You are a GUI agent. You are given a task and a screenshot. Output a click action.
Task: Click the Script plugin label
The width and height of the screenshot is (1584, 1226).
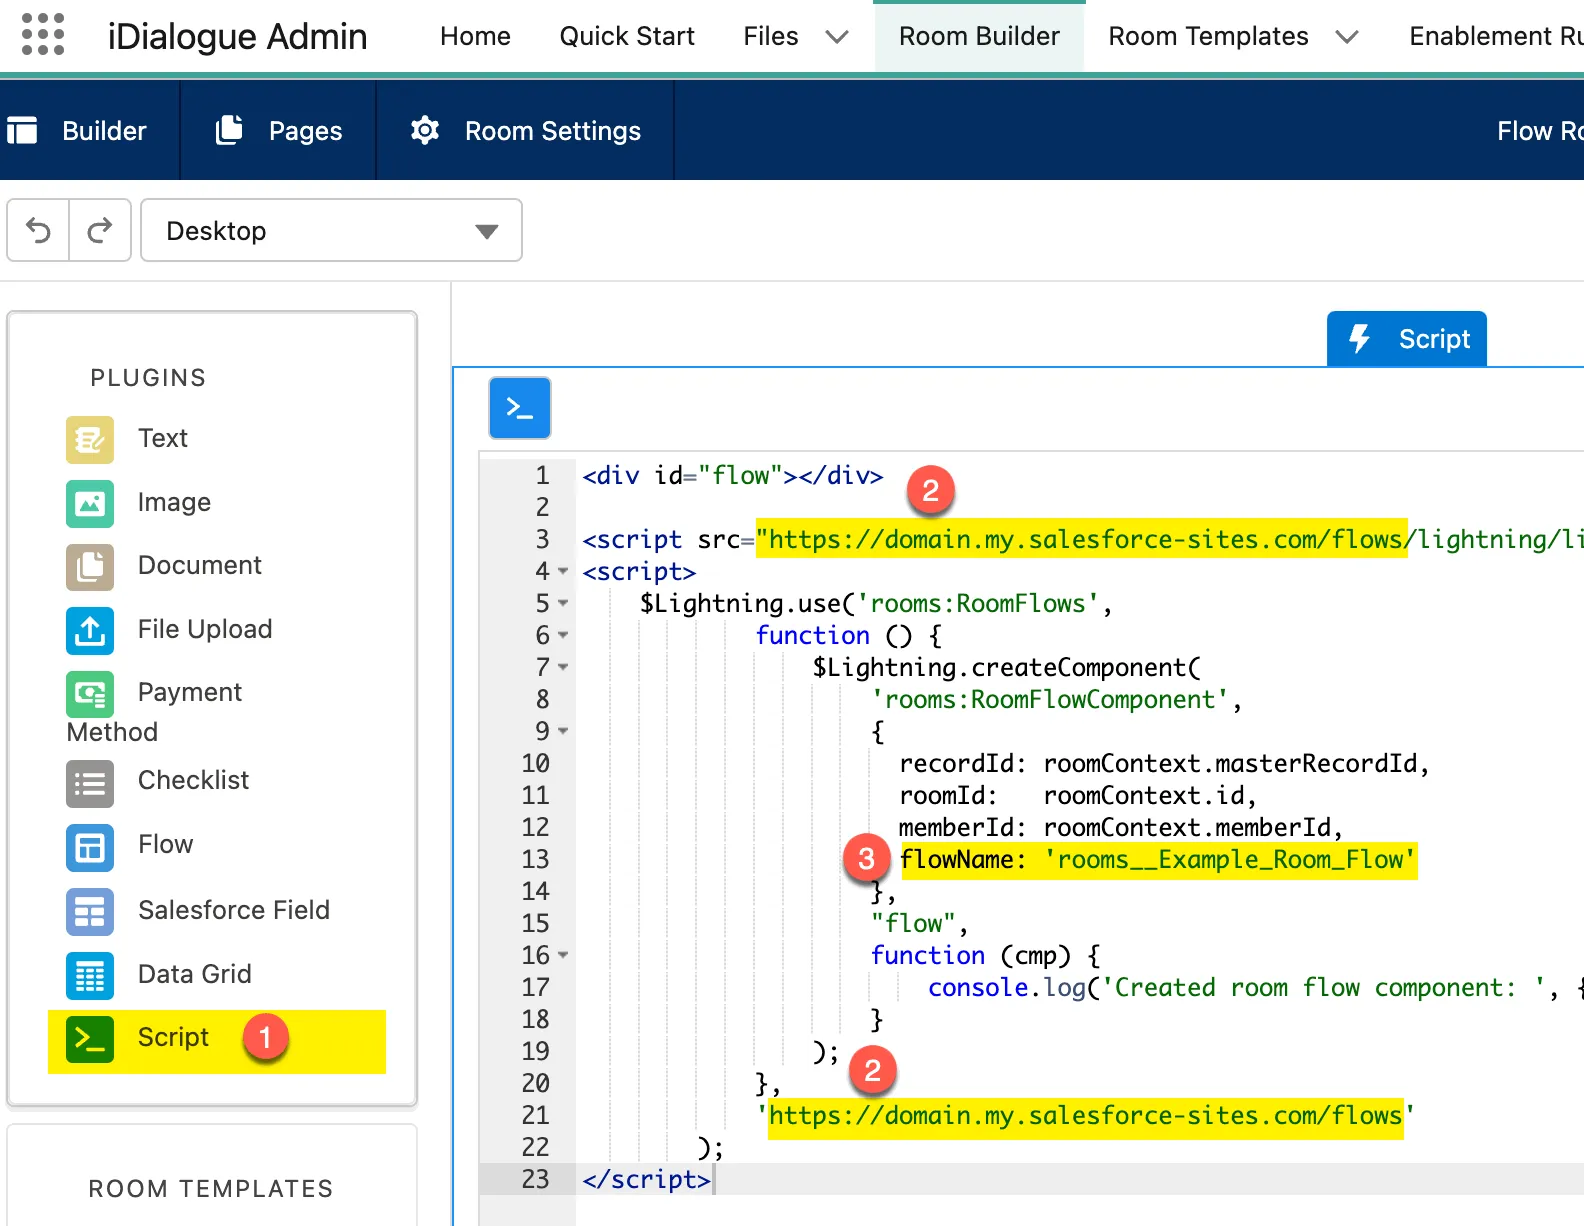pyautogui.click(x=173, y=1037)
